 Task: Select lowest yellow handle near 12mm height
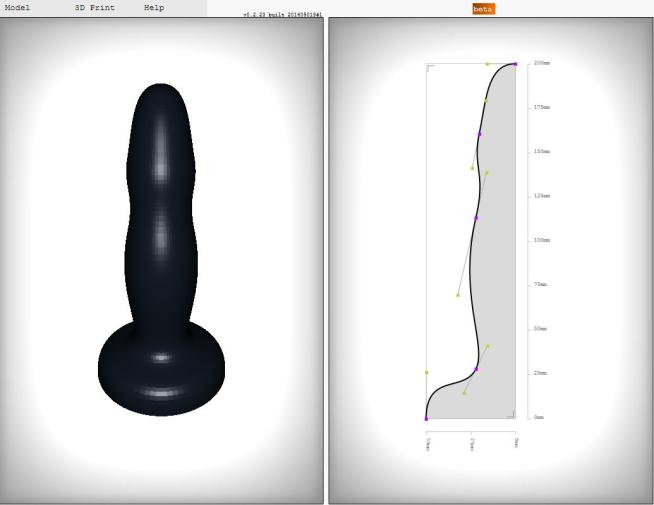coord(464,393)
